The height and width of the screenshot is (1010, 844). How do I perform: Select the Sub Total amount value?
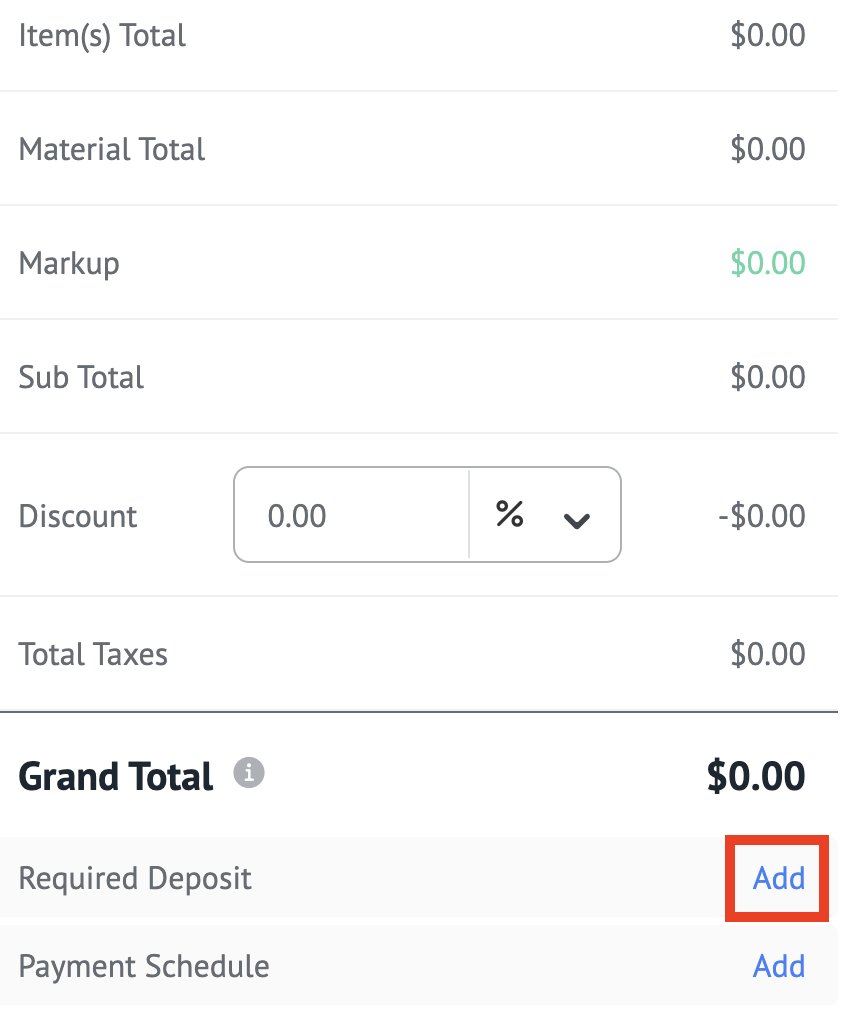click(x=767, y=378)
